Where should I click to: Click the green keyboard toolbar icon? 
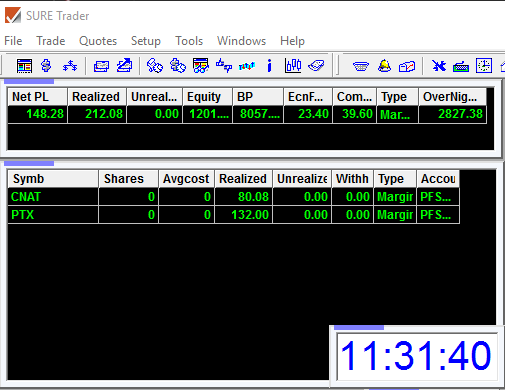[461, 67]
